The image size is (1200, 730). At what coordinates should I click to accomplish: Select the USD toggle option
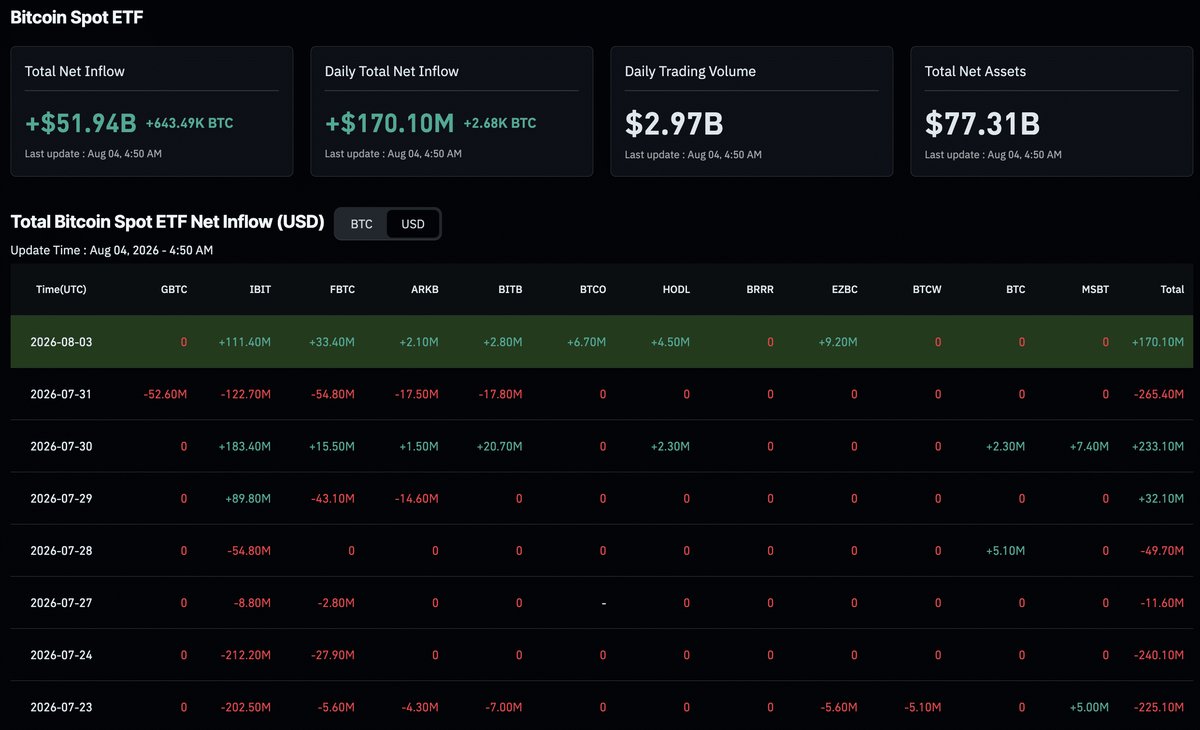pyautogui.click(x=413, y=224)
